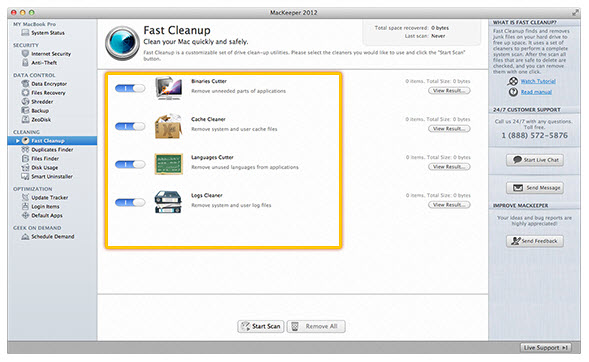This screenshot has width=589, height=362.
Task: Turn off the Logs Cleaner switch
Action: click(x=130, y=202)
